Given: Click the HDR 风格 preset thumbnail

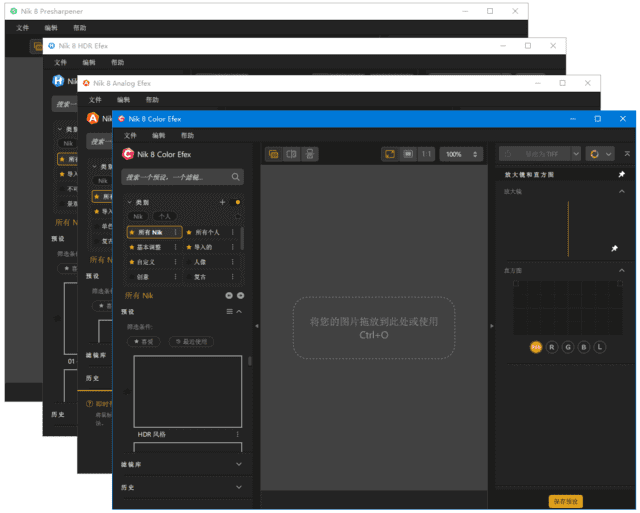Looking at the screenshot, I should [188, 391].
